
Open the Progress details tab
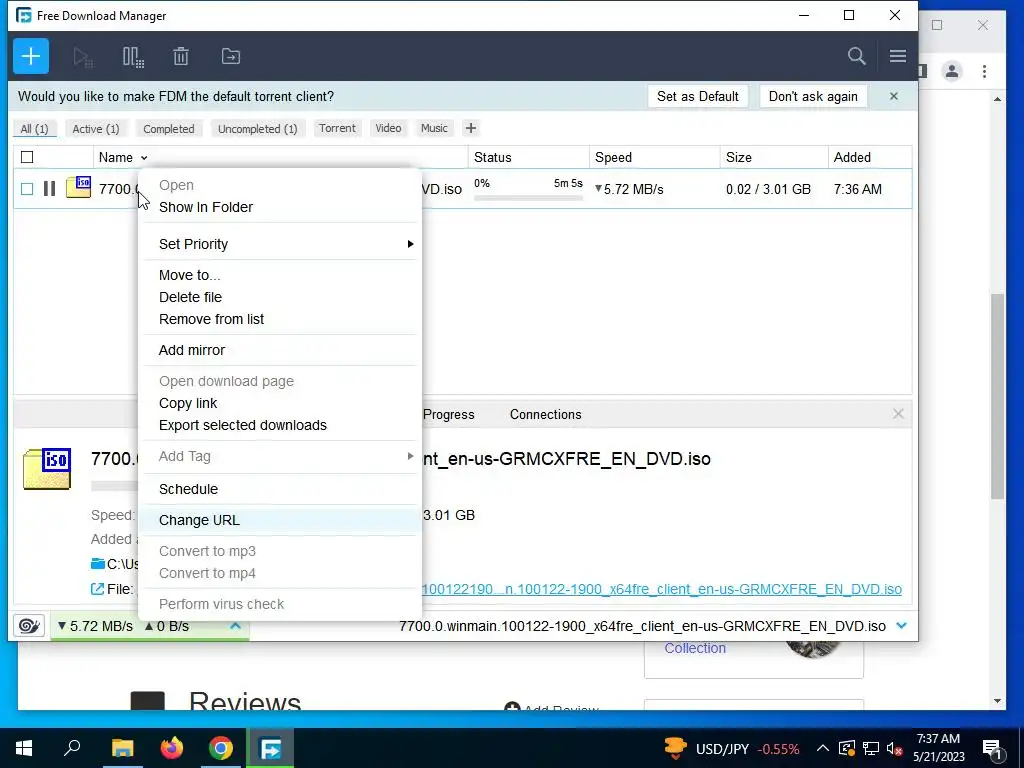(449, 415)
